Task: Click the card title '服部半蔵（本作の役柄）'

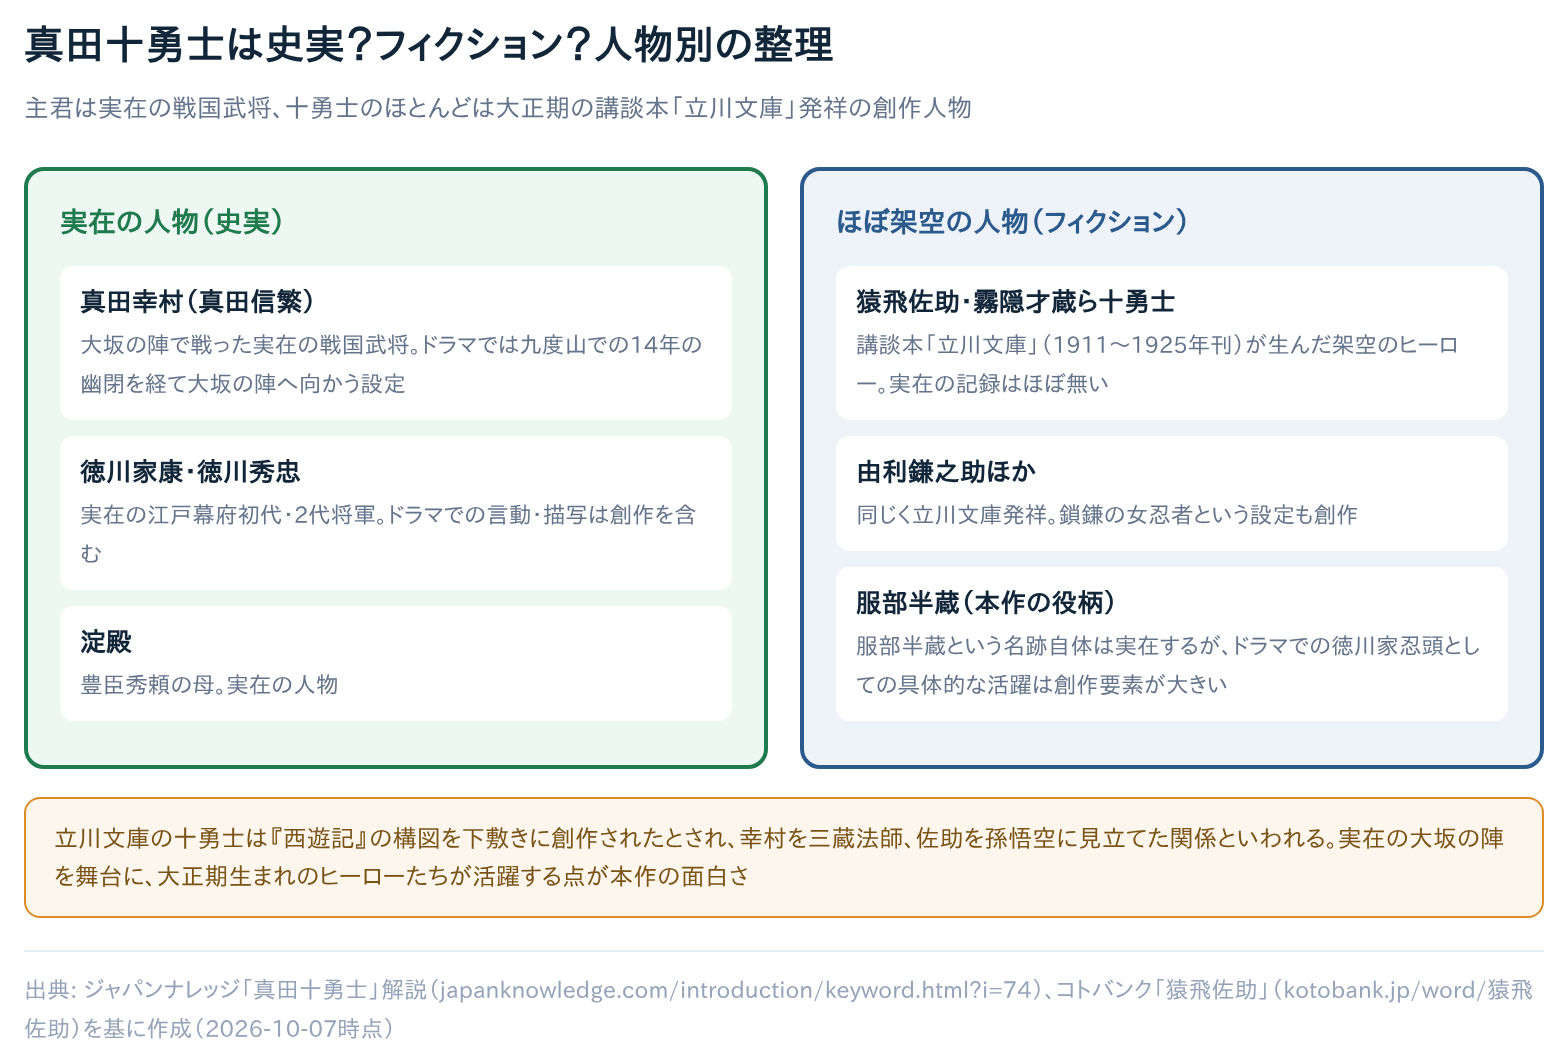Action: pyautogui.click(x=986, y=602)
